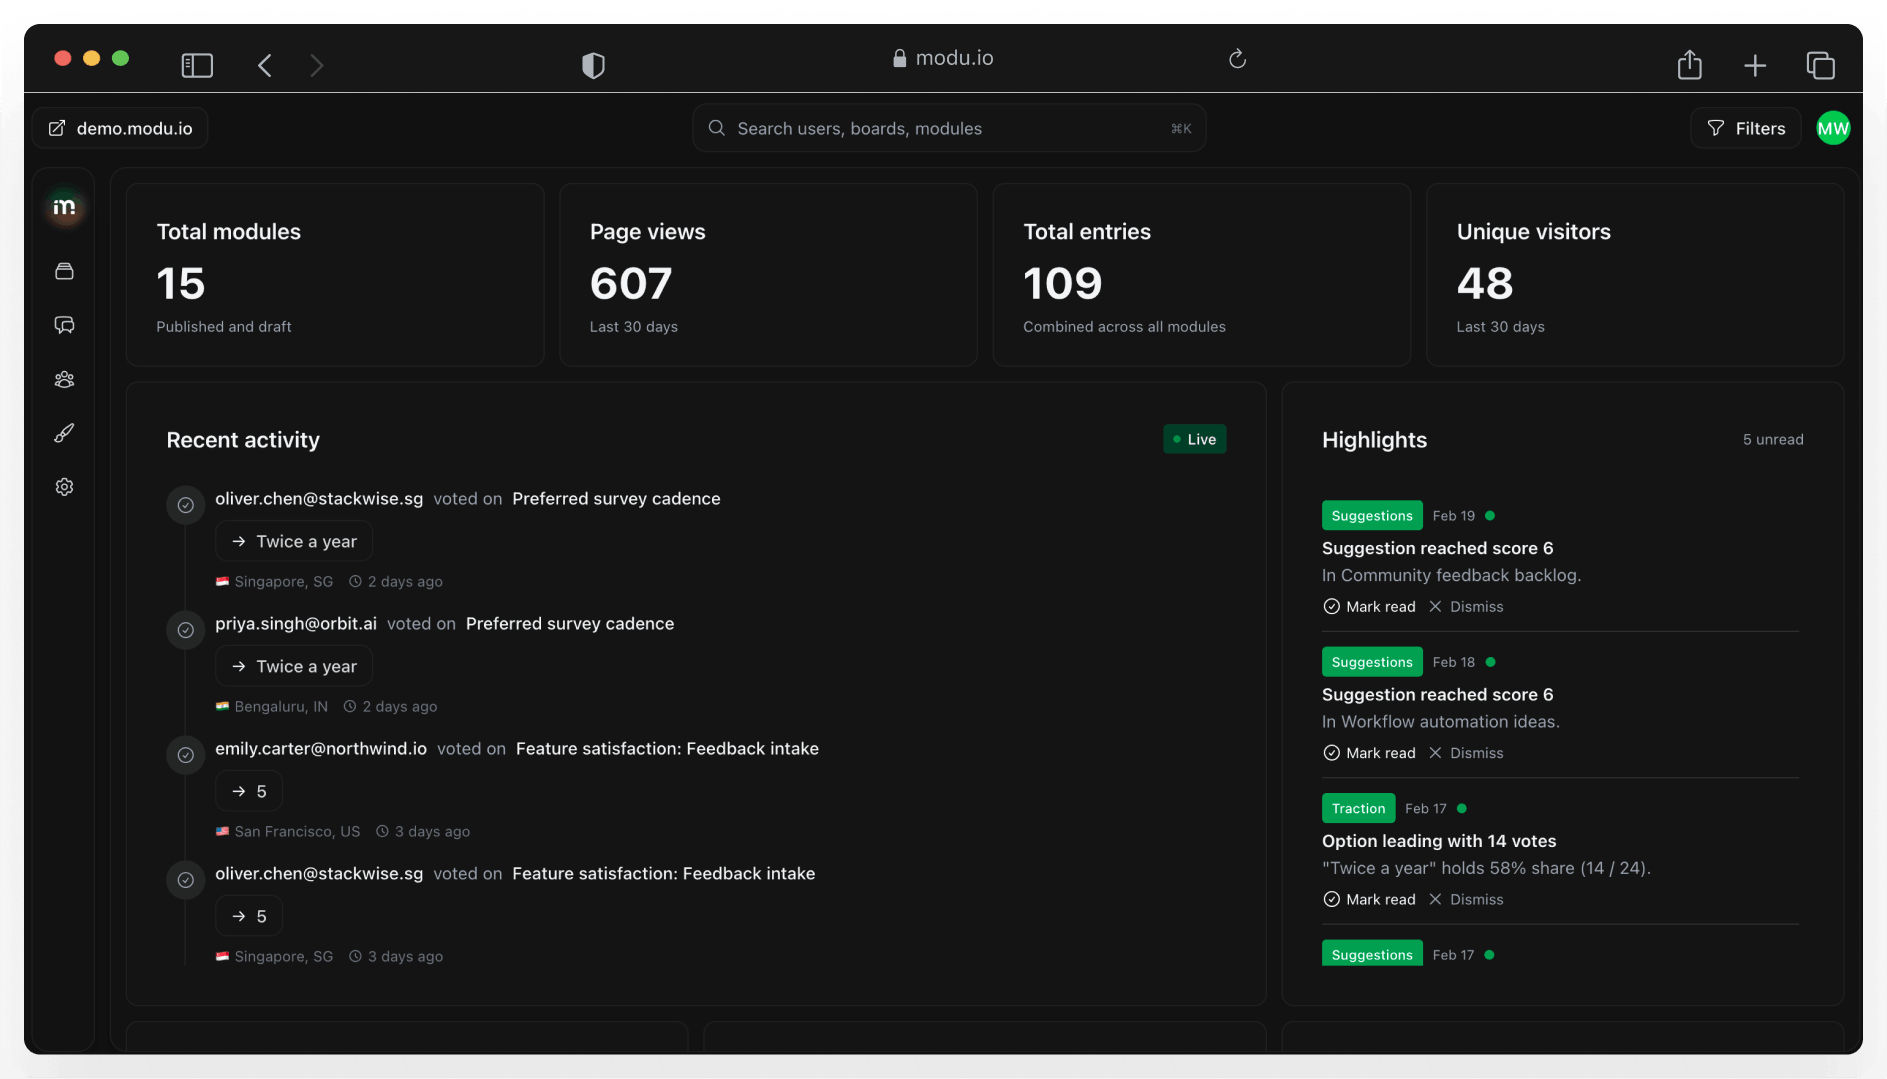This screenshot has width=1887, height=1079.
Task: Open a new browser tab
Action: (x=1755, y=64)
